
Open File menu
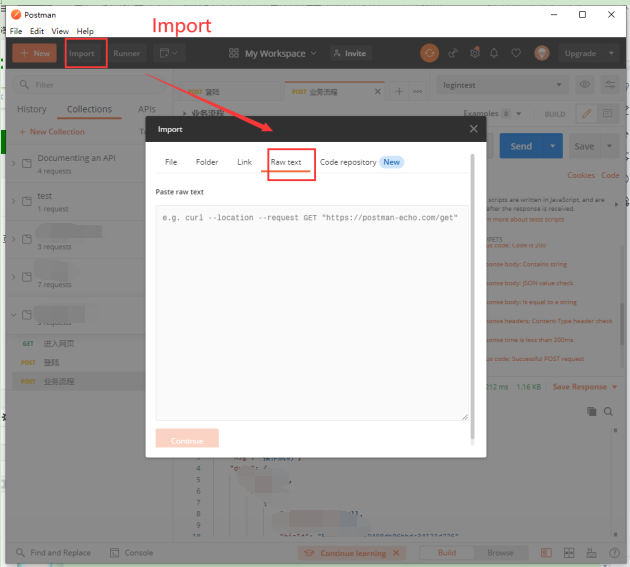(x=16, y=31)
